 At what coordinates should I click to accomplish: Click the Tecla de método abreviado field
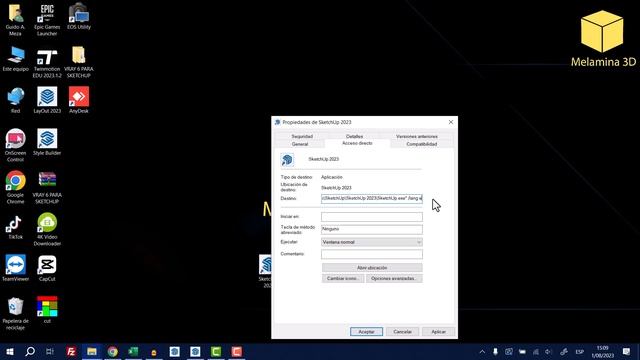[371, 229]
